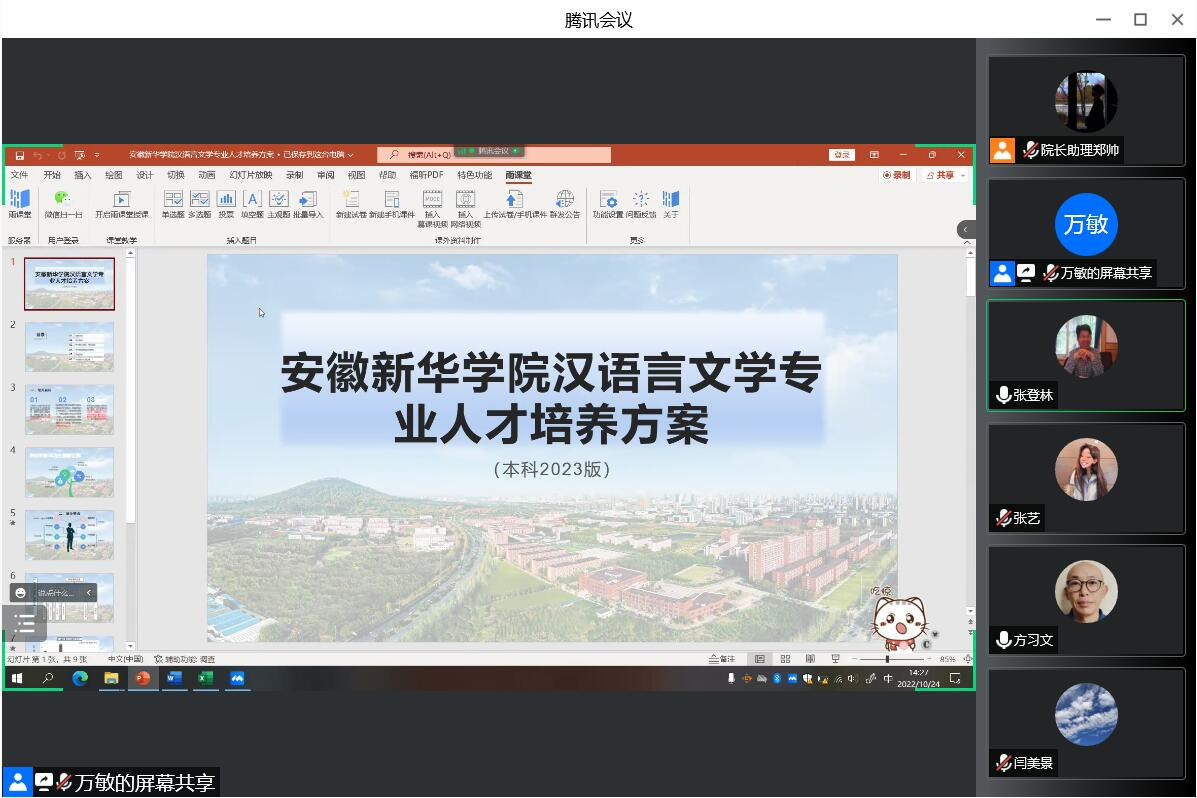Open Excel from the Windows taskbar
Viewport: 1197px width, 798px height.
click(x=205, y=678)
